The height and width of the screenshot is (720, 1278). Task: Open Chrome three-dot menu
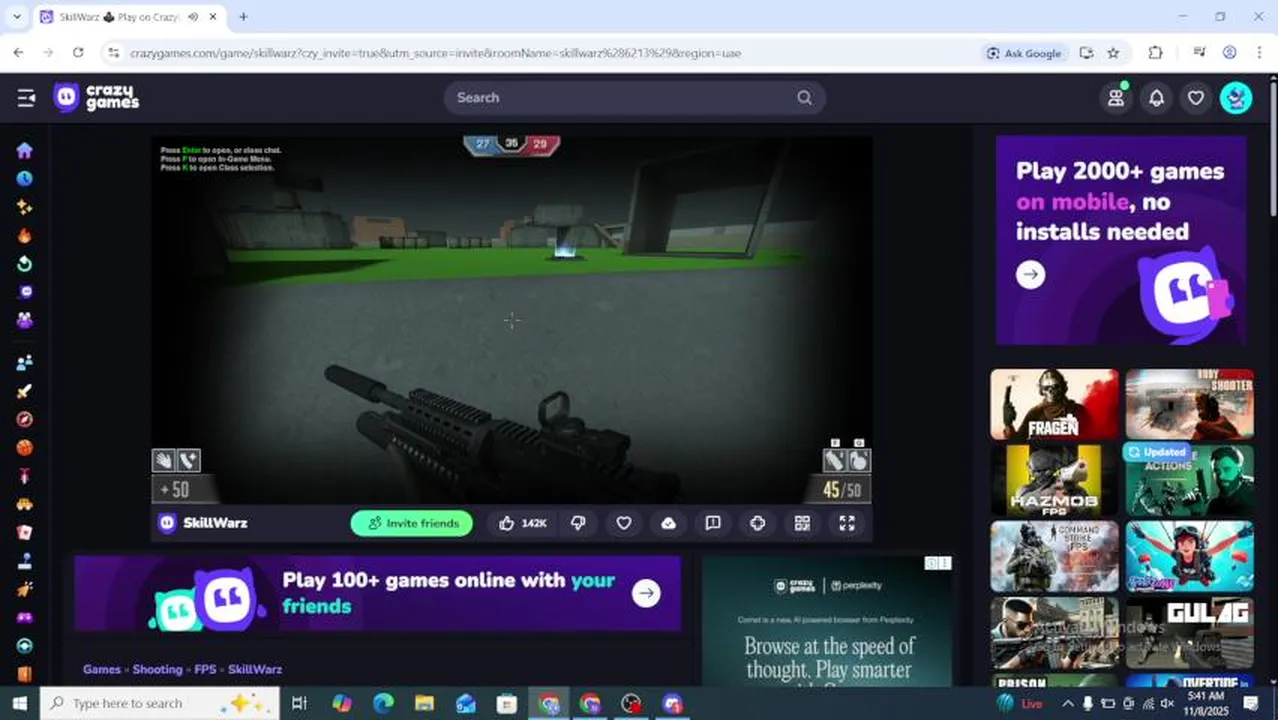point(1258,53)
